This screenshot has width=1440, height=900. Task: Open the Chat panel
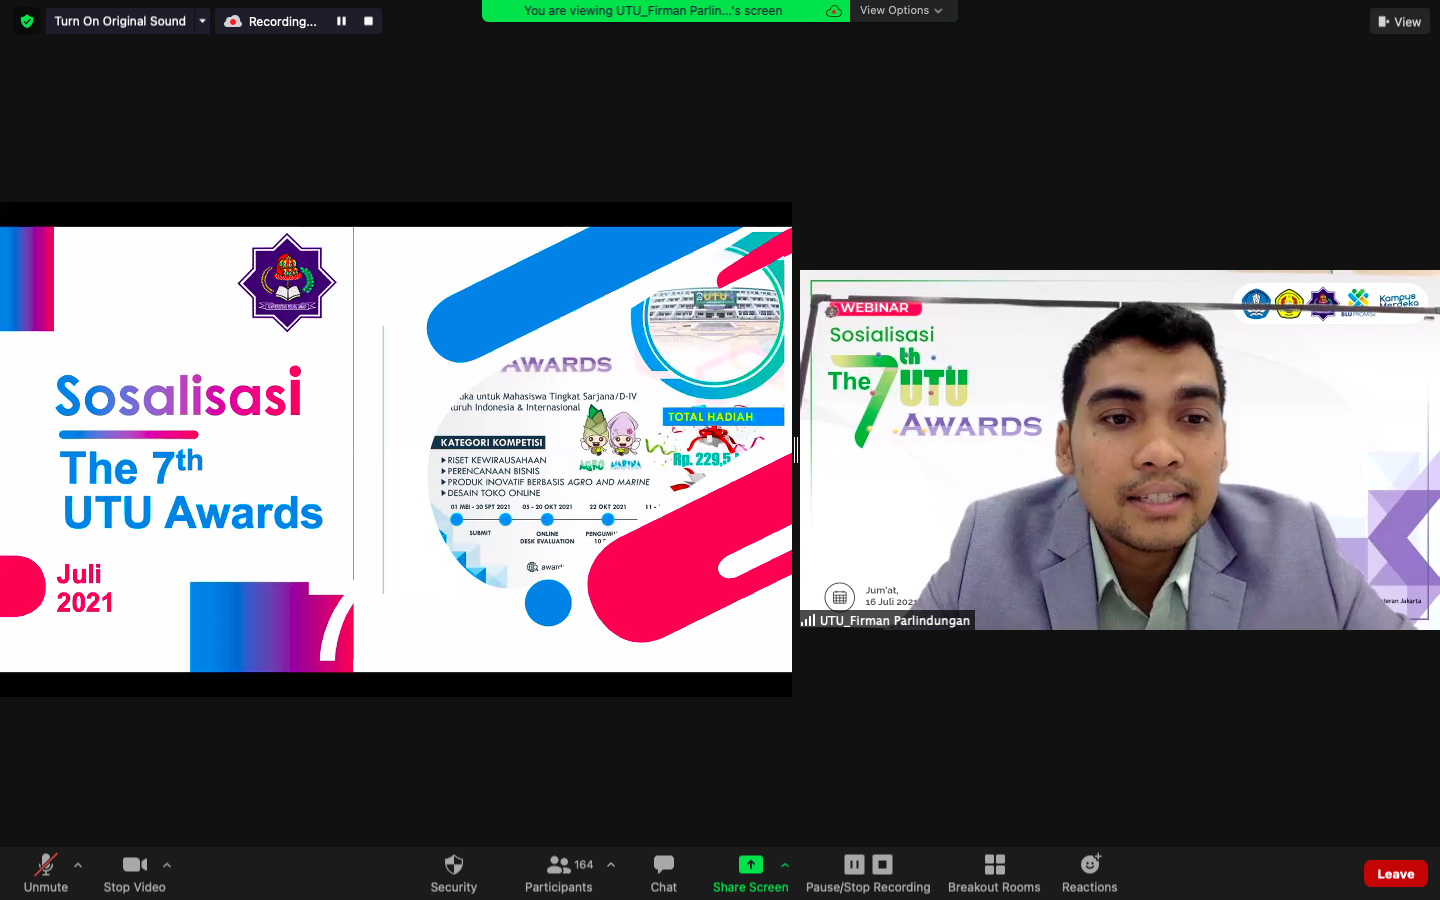pos(663,872)
